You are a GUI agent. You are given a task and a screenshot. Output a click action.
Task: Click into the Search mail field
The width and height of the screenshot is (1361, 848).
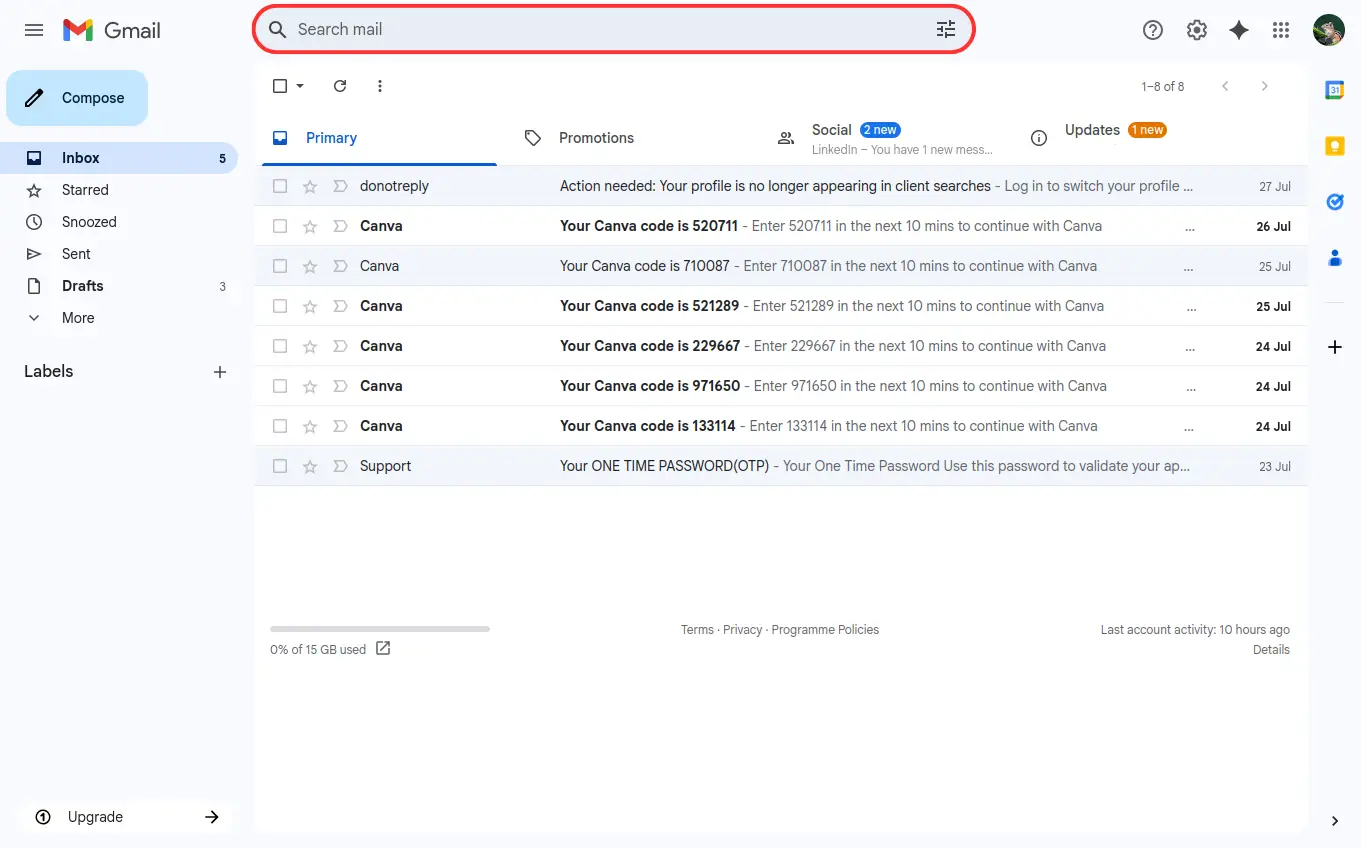(x=600, y=30)
